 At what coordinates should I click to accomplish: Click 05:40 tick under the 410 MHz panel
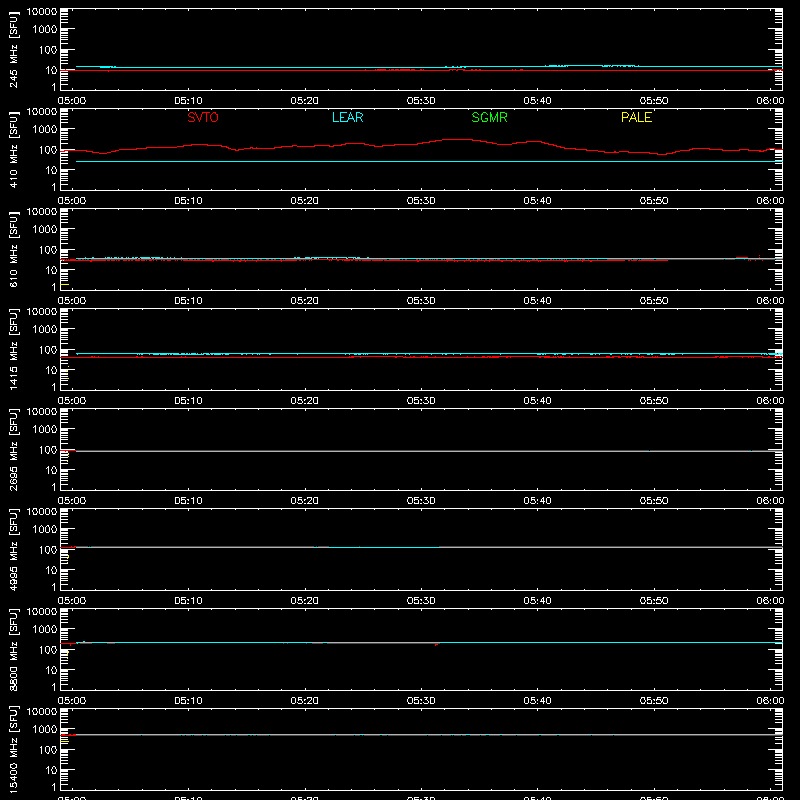(537, 201)
